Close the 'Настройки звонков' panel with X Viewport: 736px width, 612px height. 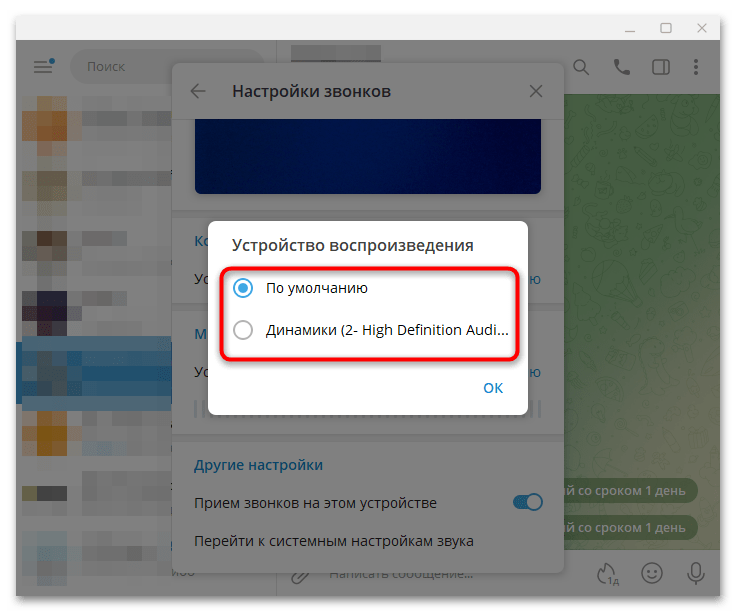[x=536, y=91]
